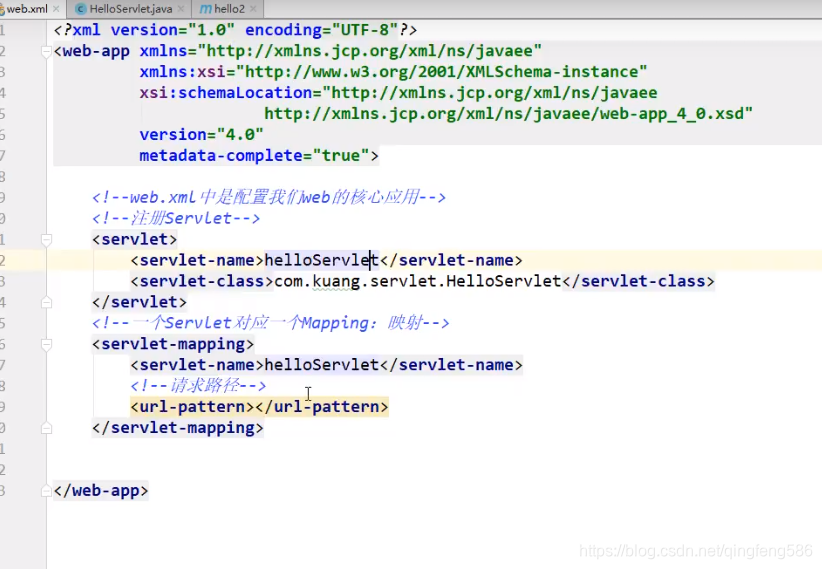Click the 请求路径 comment

point(198,386)
